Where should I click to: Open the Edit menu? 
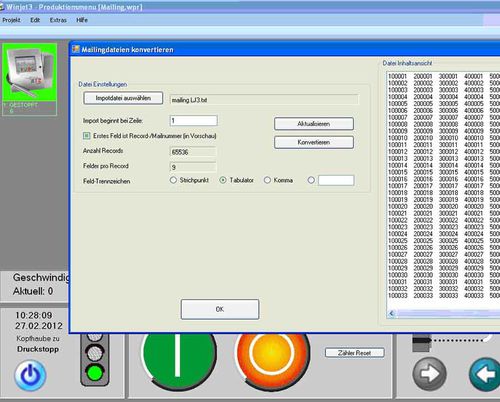(x=35, y=20)
